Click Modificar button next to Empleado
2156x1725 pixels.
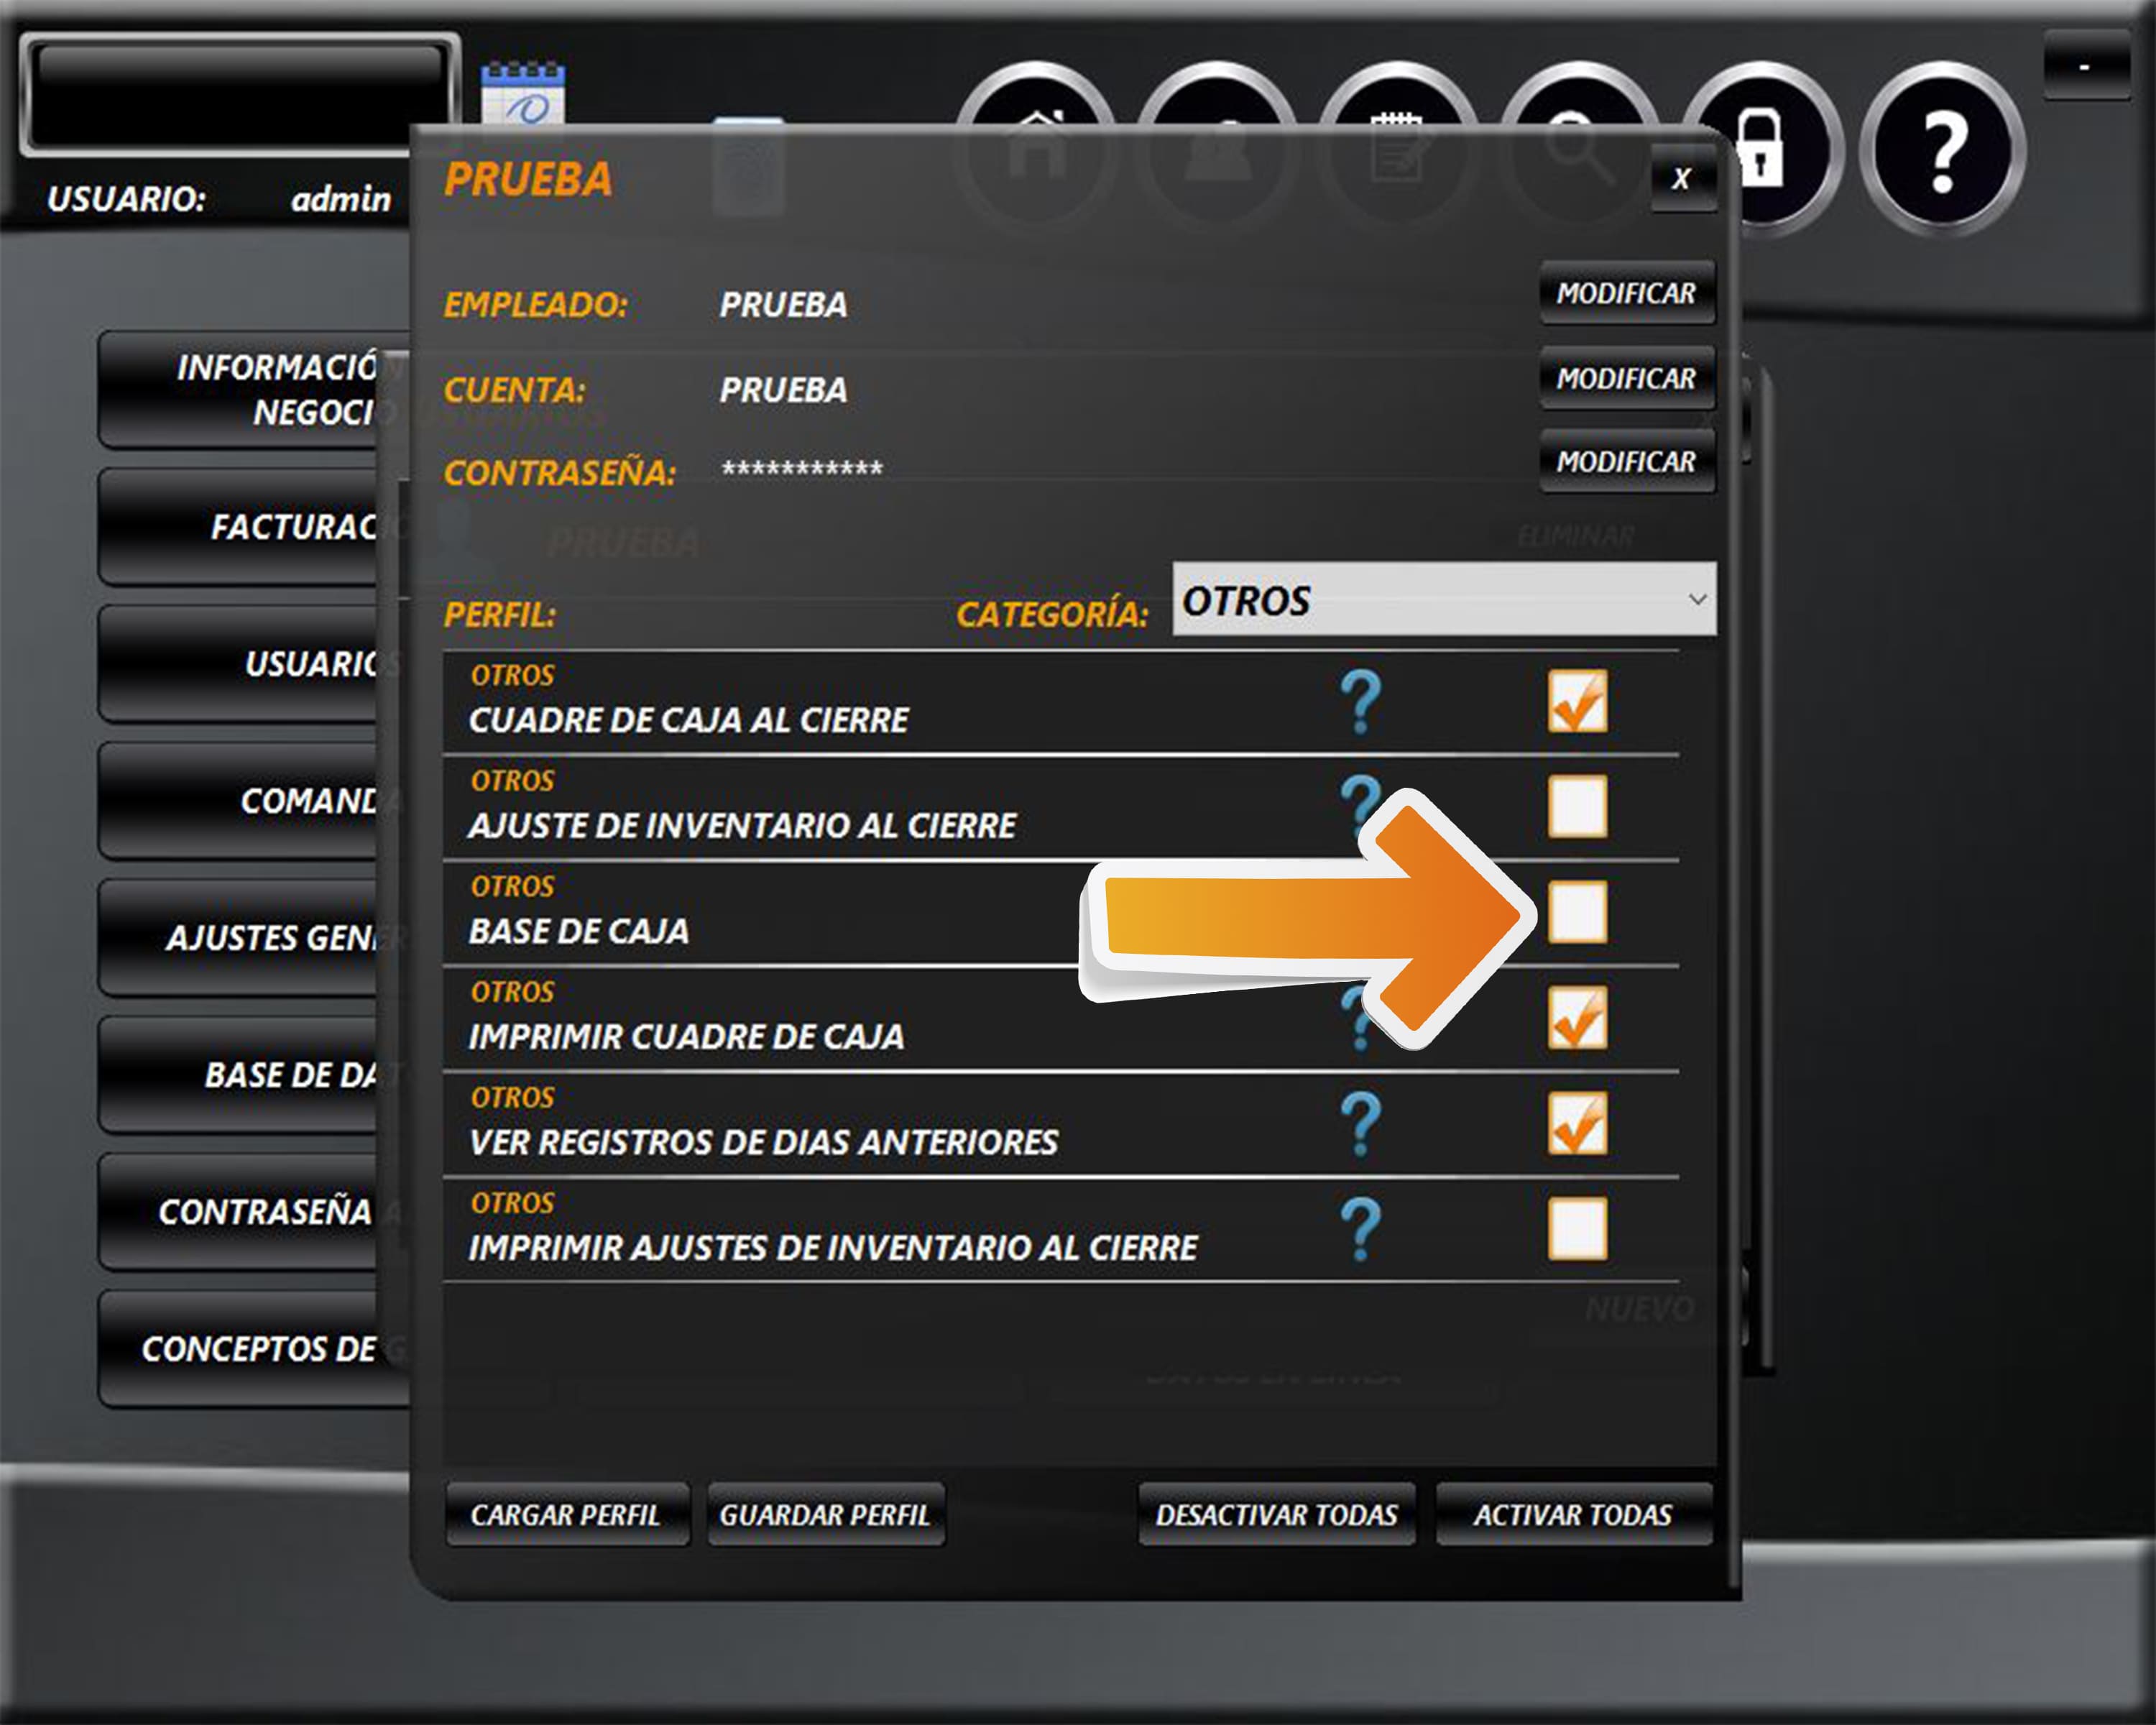(x=1626, y=293)
